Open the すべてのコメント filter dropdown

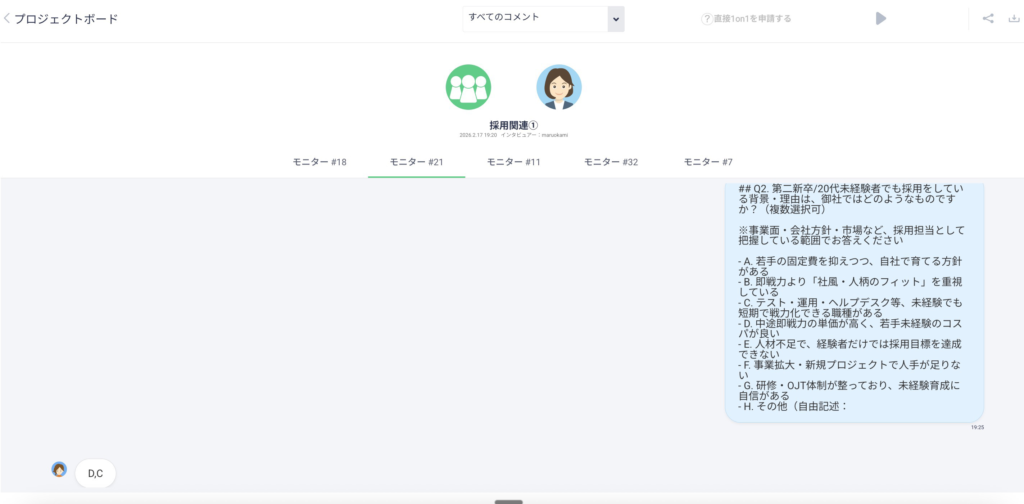point(536,18)
